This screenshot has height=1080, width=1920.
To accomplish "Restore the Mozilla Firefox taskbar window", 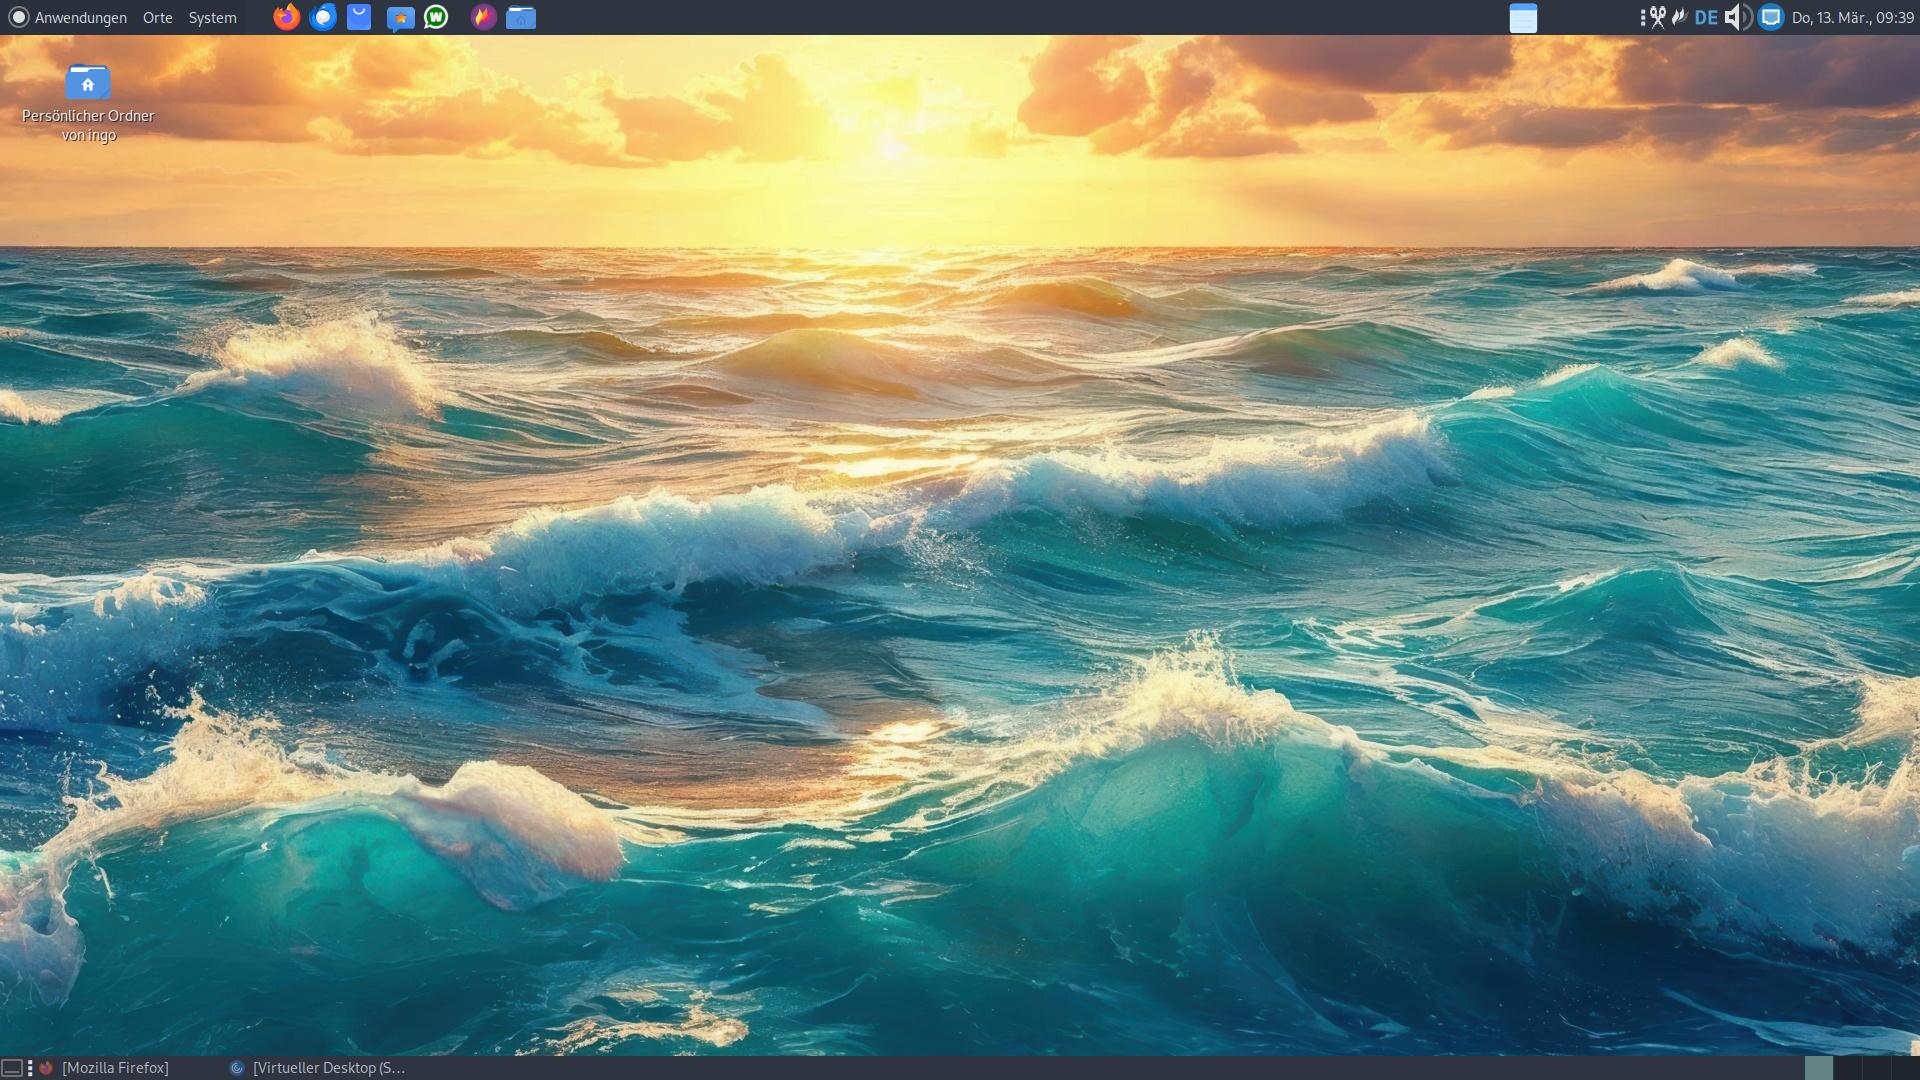I will (x=115, y=1068).
